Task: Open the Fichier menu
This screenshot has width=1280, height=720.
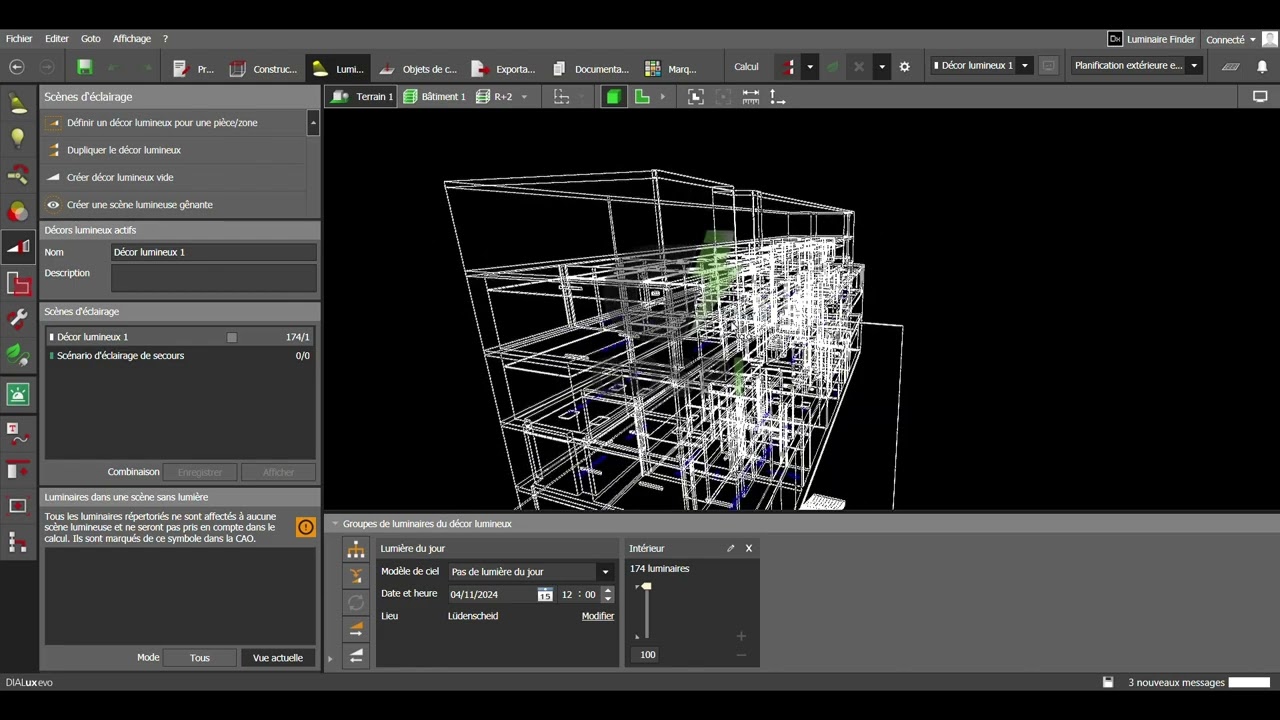Action: [x=19, y=39]
